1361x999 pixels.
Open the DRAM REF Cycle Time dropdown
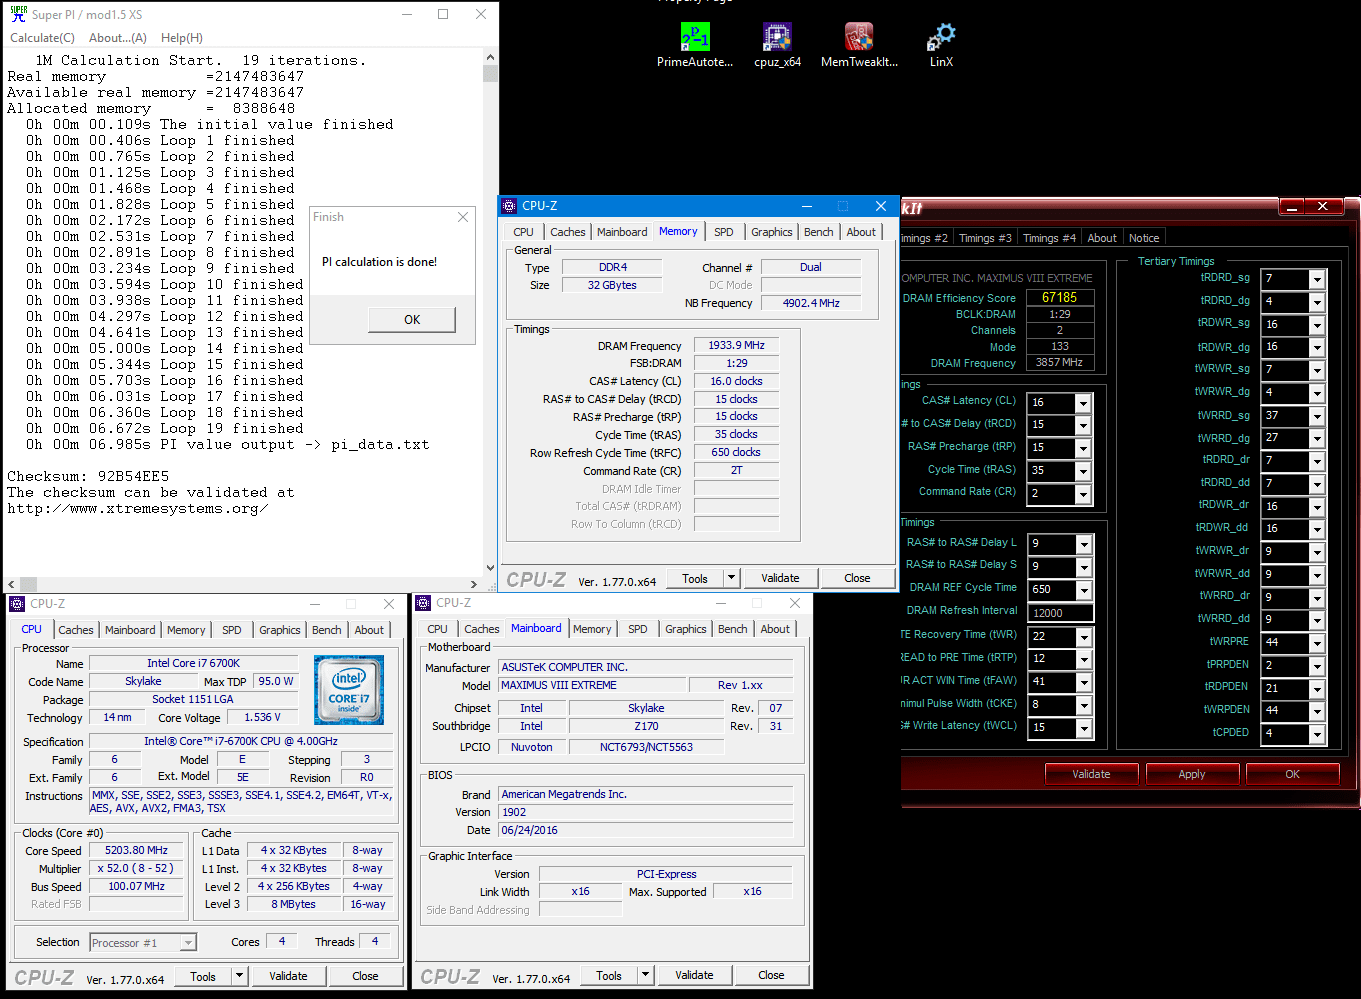click(1083, 590)
